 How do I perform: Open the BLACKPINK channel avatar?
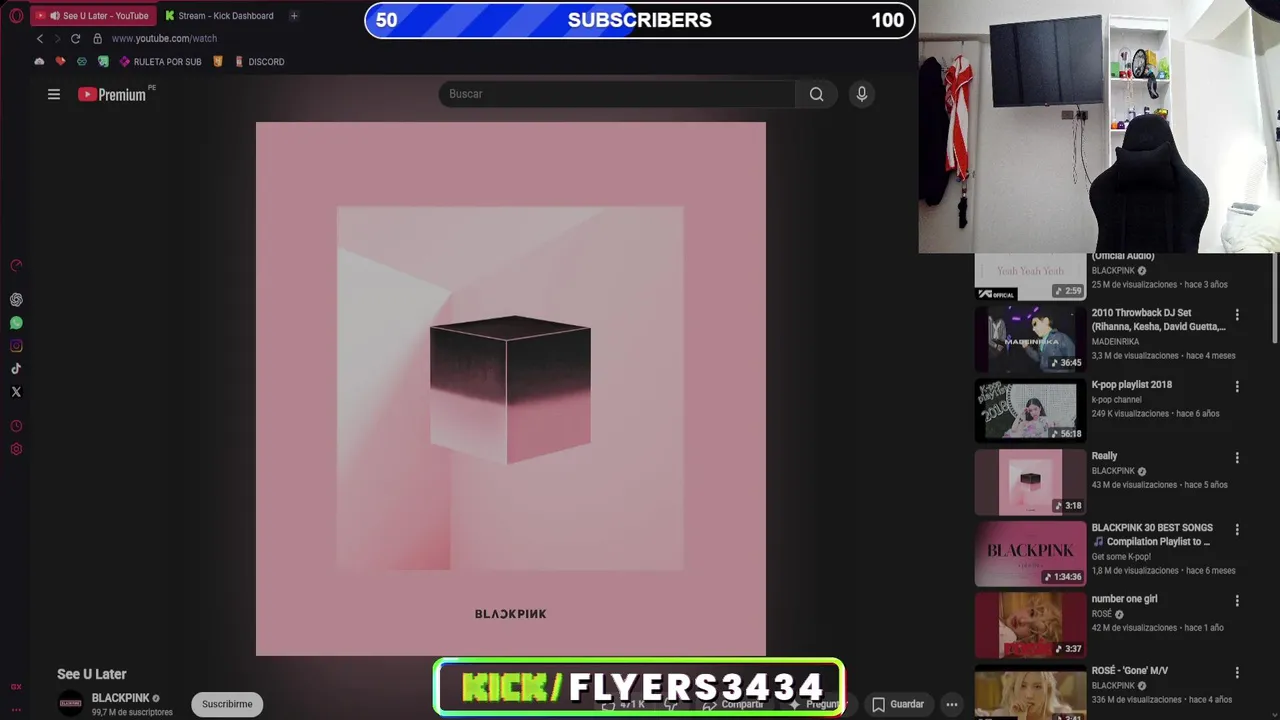(x=70, y=703)
